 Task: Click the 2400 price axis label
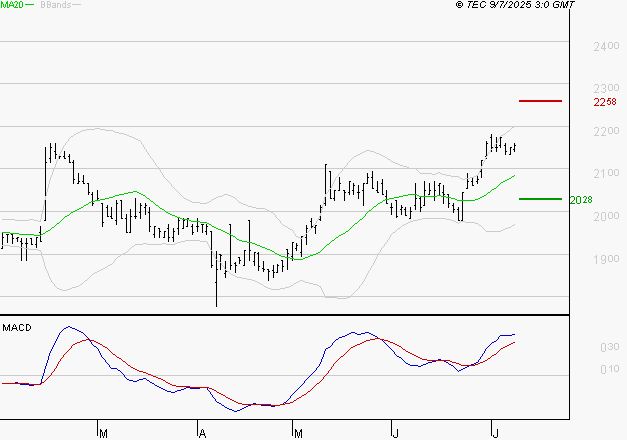click(604, 47)
